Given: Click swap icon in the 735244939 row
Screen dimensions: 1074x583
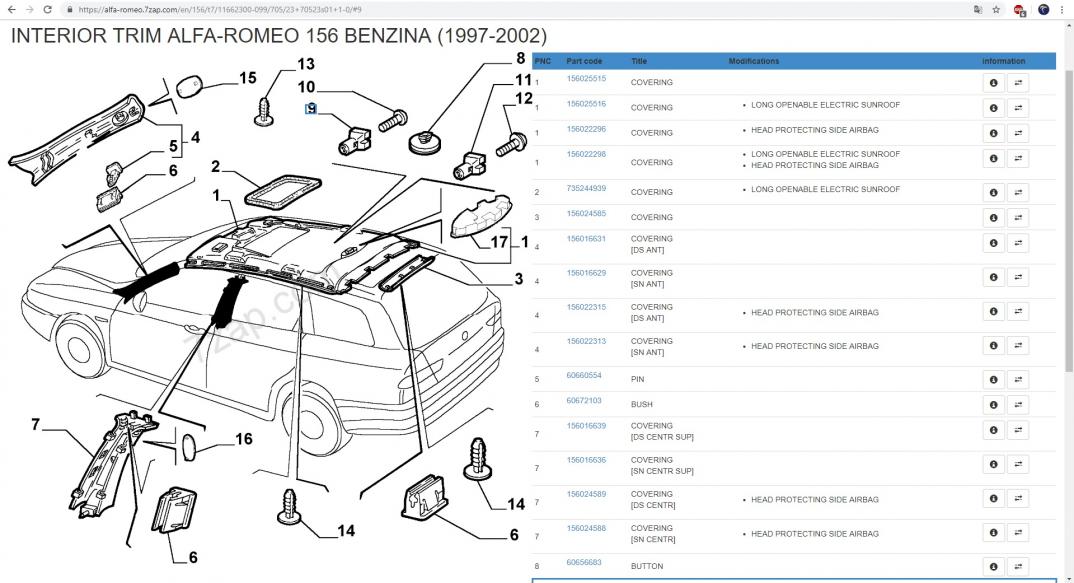Looking at the screenshot, I should 1018,193.
